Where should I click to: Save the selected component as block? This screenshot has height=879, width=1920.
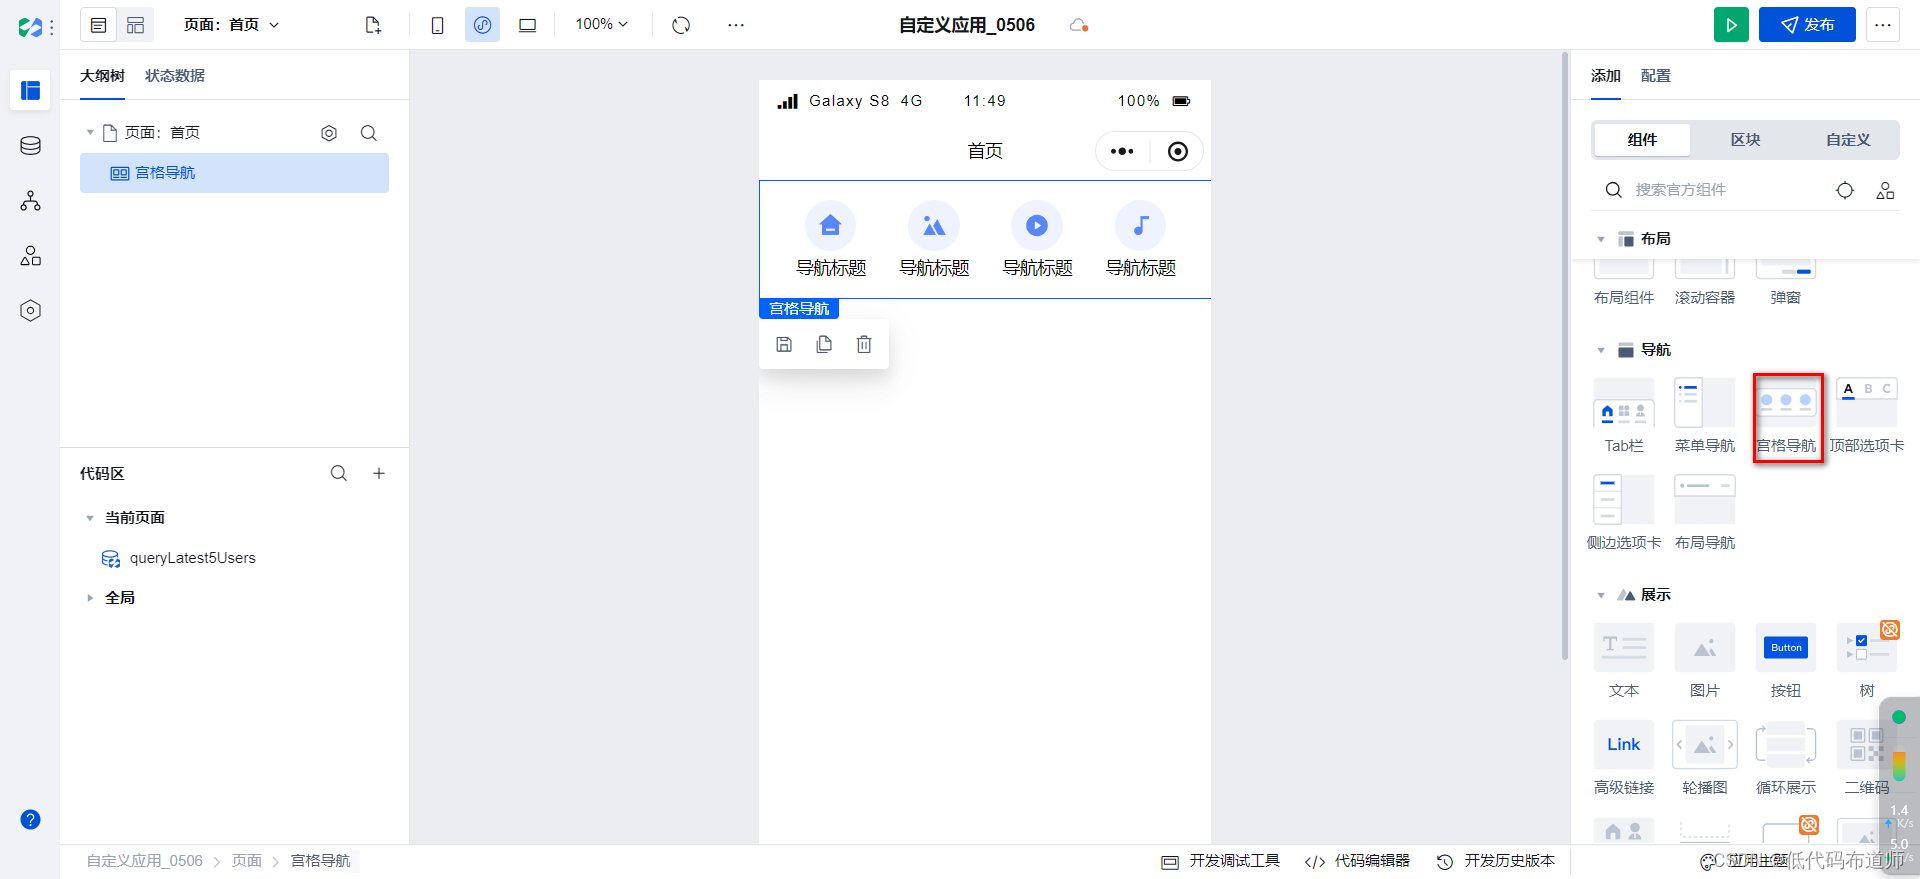pos(784,344)
